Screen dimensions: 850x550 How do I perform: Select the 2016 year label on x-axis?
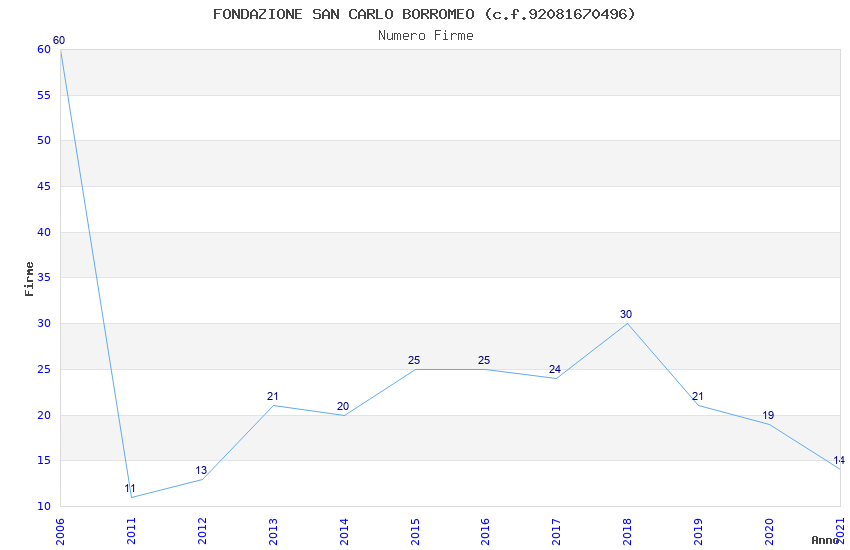click(x=485, y=531)
